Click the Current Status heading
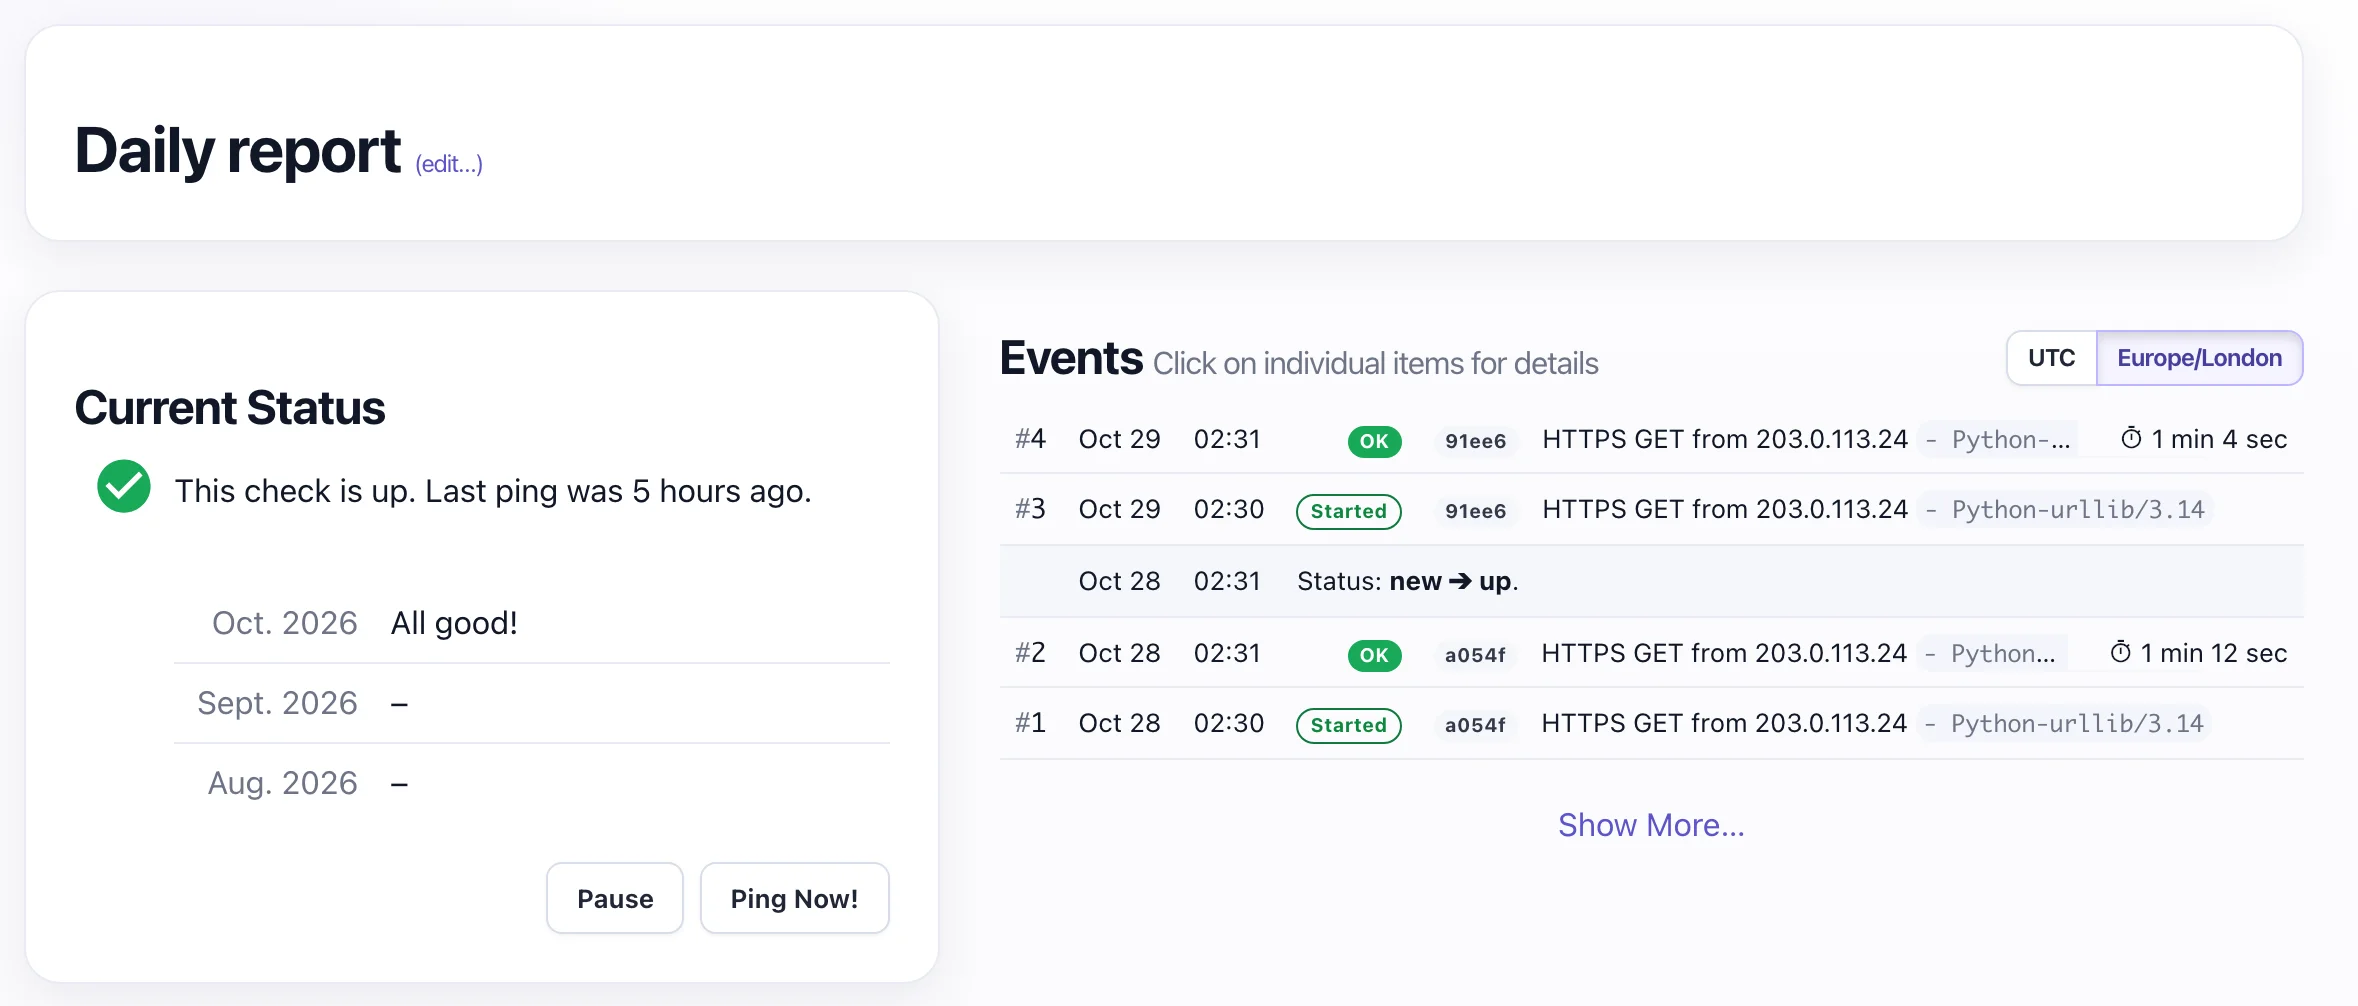Viewport: 2358px width, 1006px height. coord(230,407)
